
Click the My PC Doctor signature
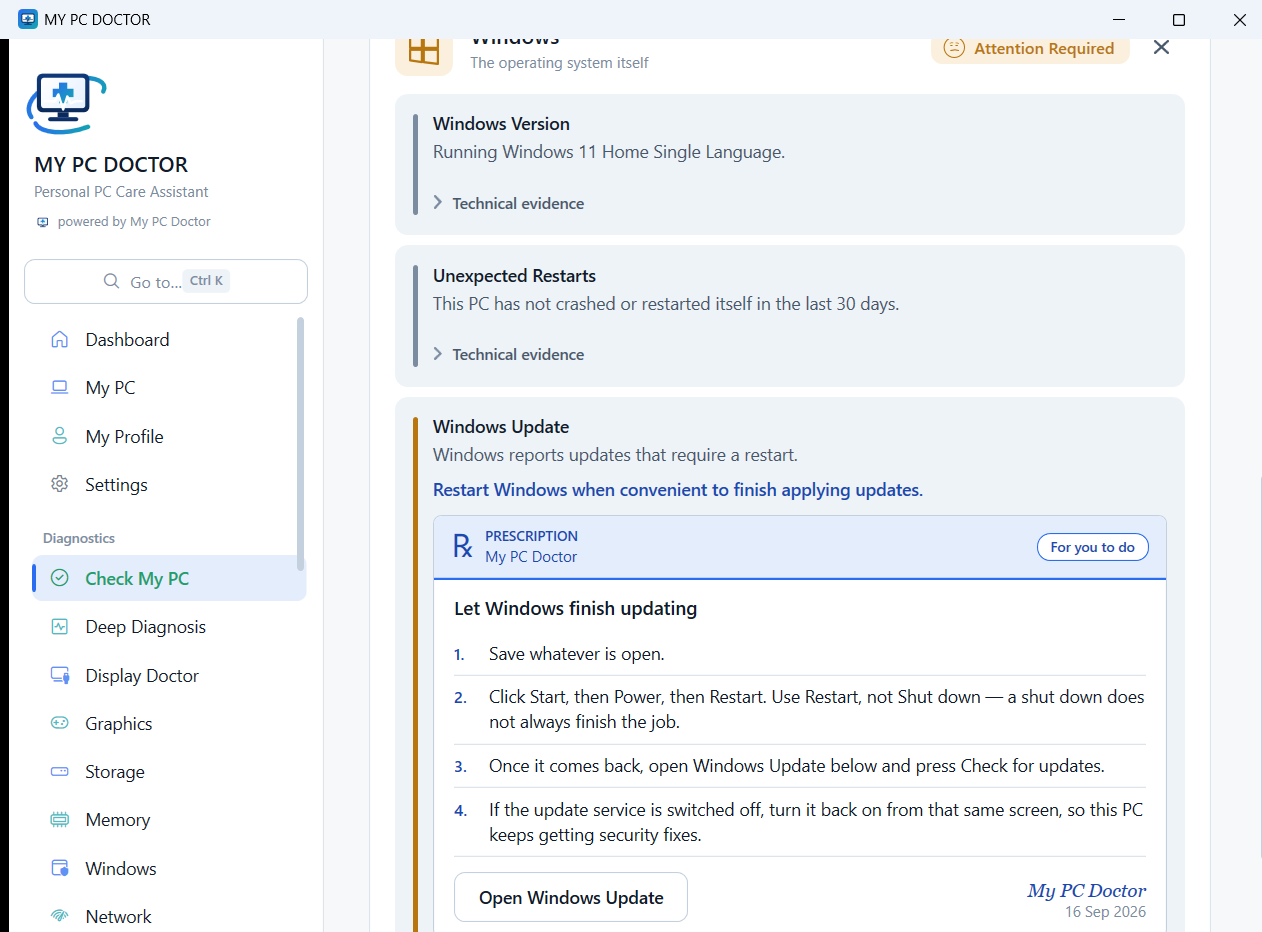point(1087,890)
